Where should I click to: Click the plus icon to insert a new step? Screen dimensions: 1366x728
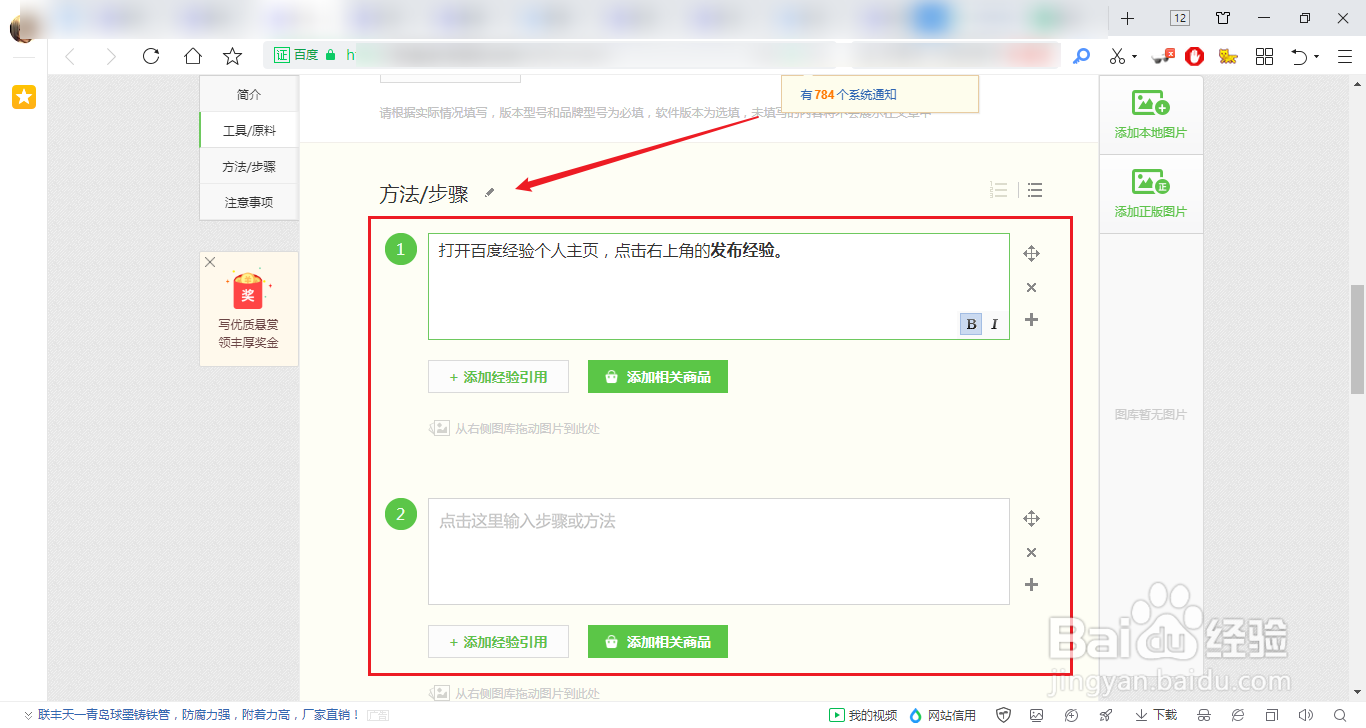tap(1031, 320)
